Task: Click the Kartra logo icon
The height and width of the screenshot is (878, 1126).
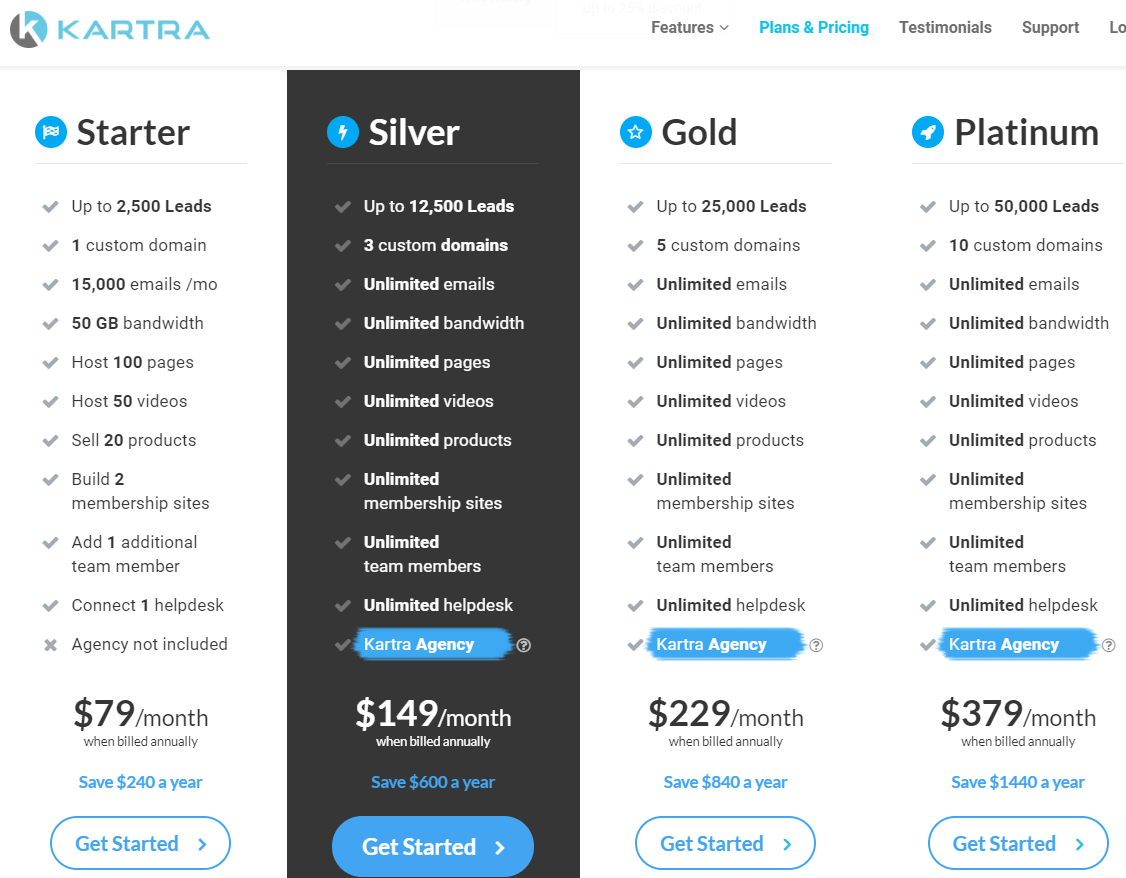Action: [29, 28]
